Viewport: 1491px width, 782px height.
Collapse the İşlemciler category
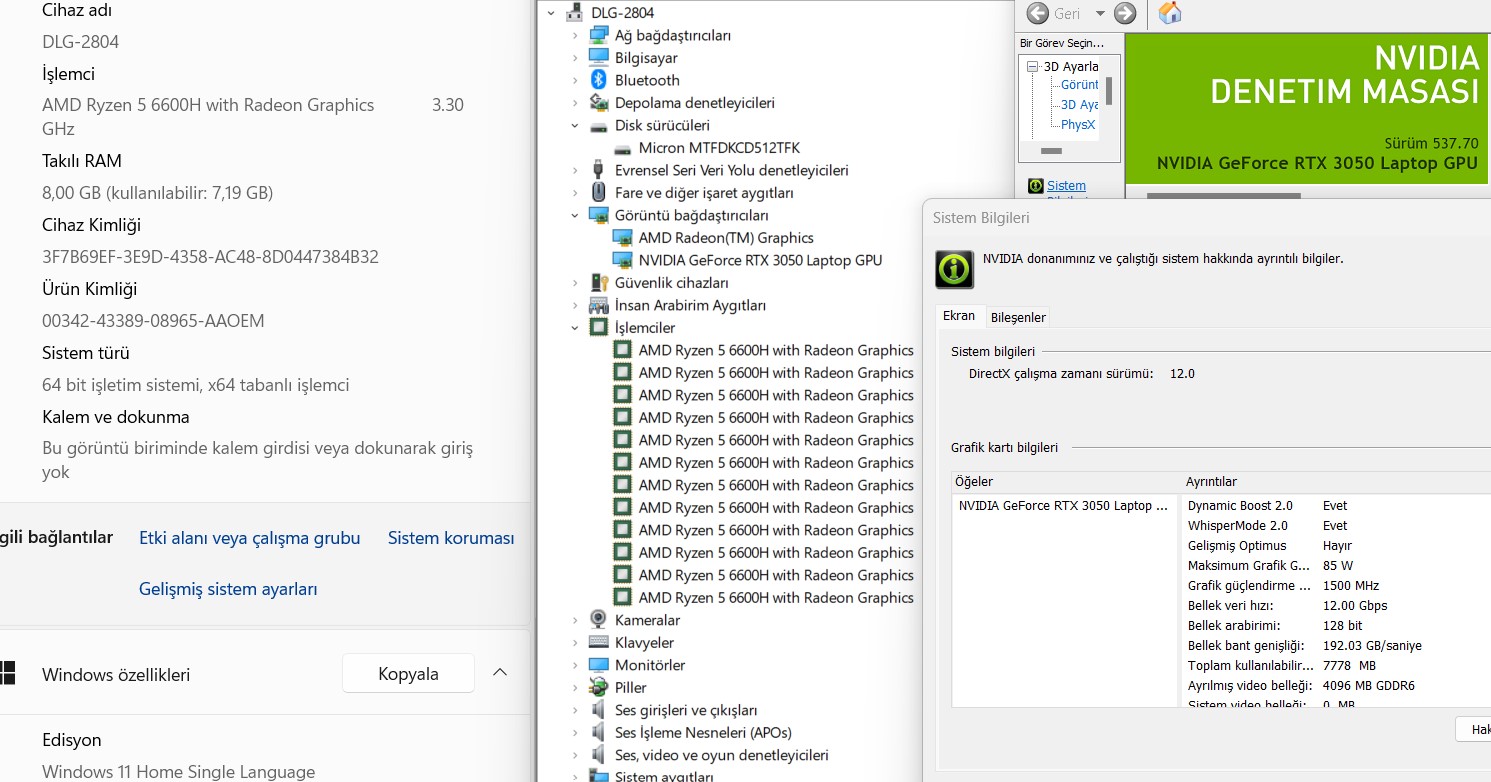click(x=575, y=328)
